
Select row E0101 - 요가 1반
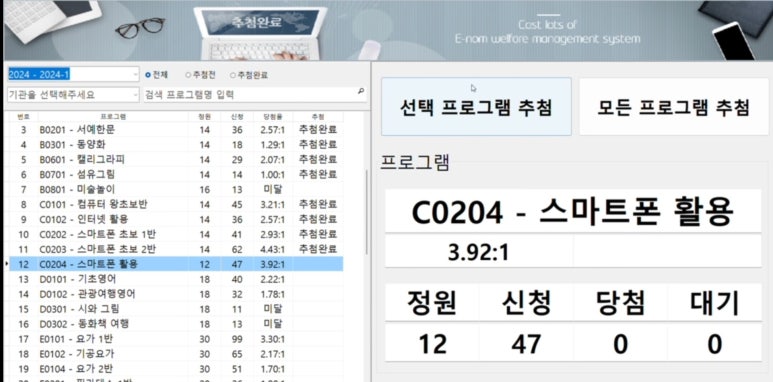176,339
